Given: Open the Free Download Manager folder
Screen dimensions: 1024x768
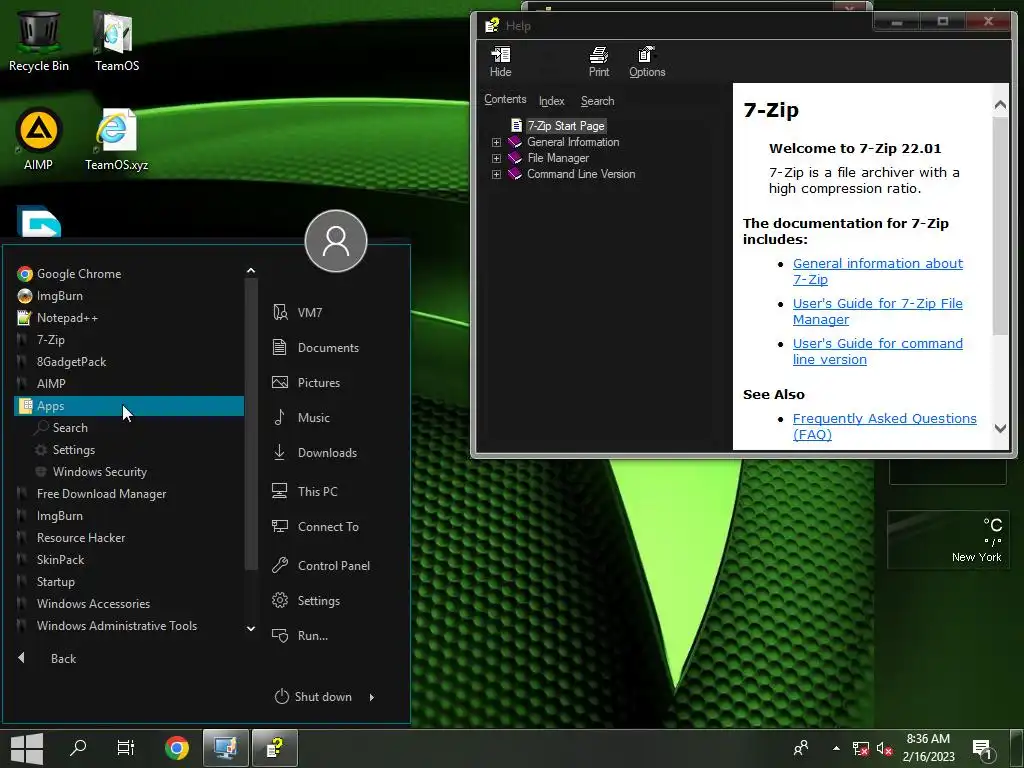Looking at the screenshot, I should 129,494.
